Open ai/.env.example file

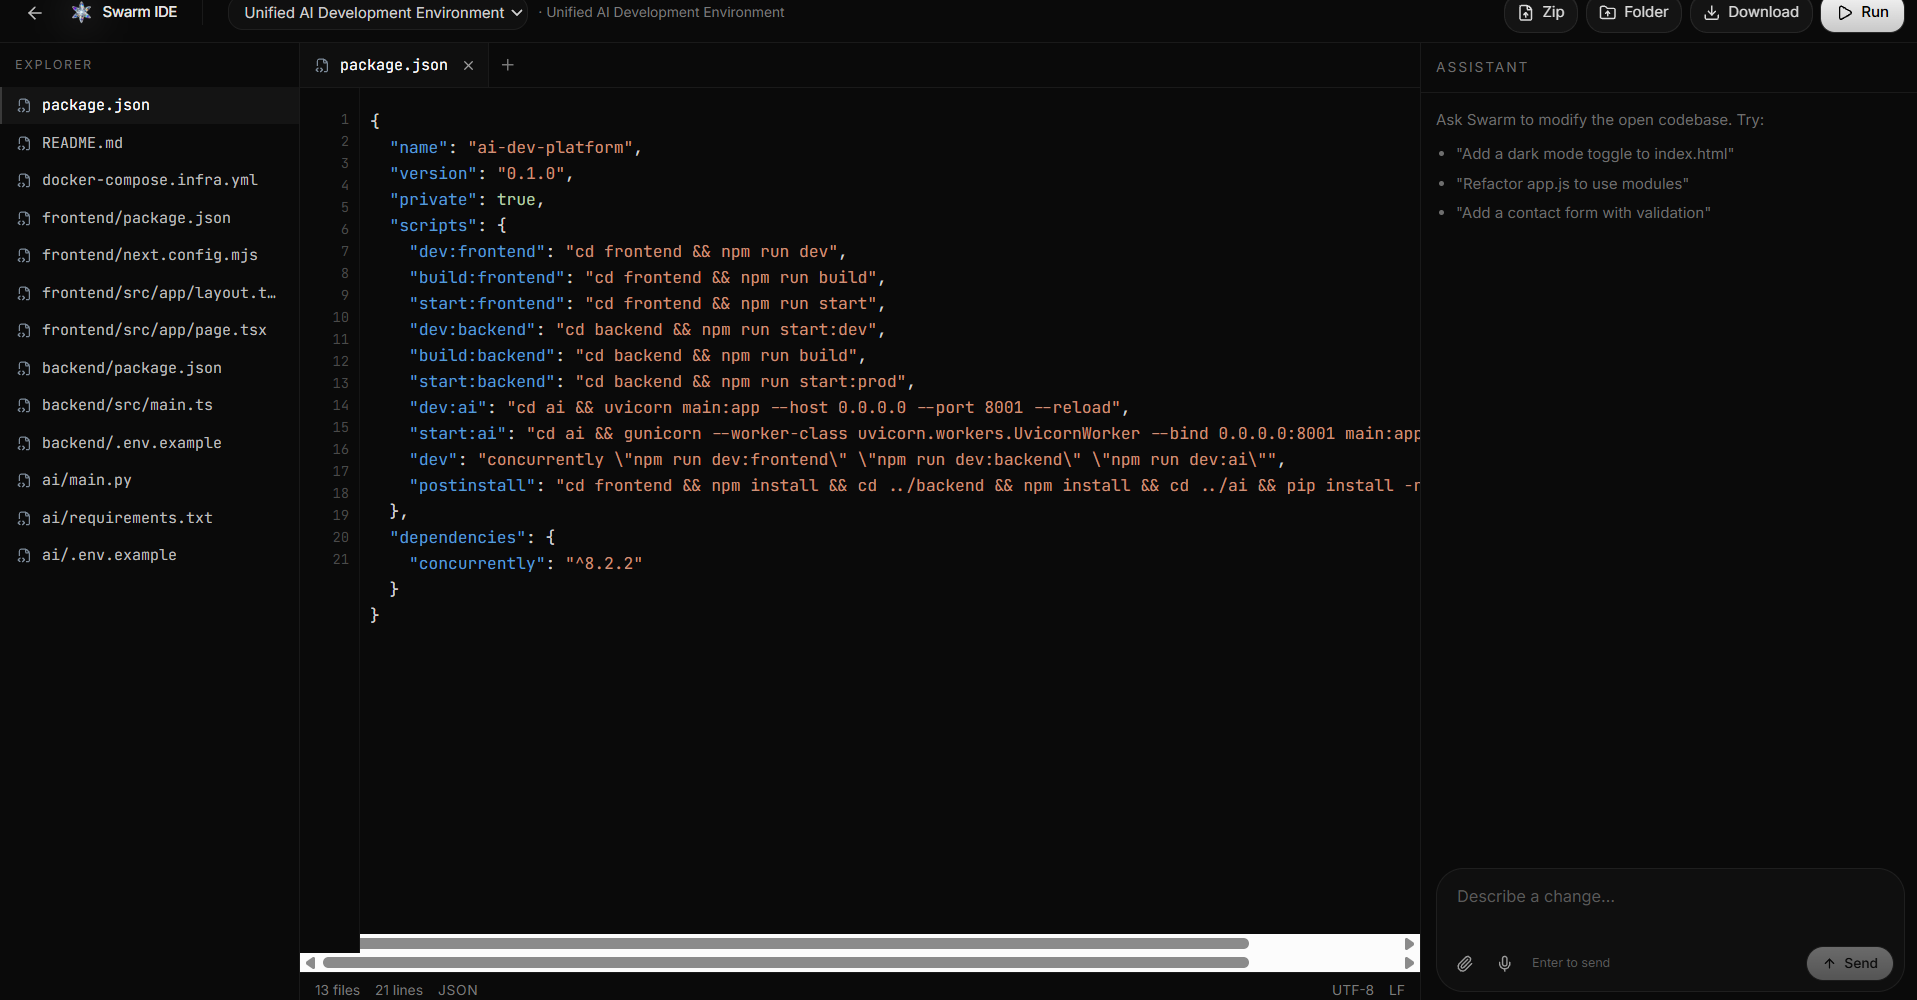pyautogui.click(x=150, y=555)
